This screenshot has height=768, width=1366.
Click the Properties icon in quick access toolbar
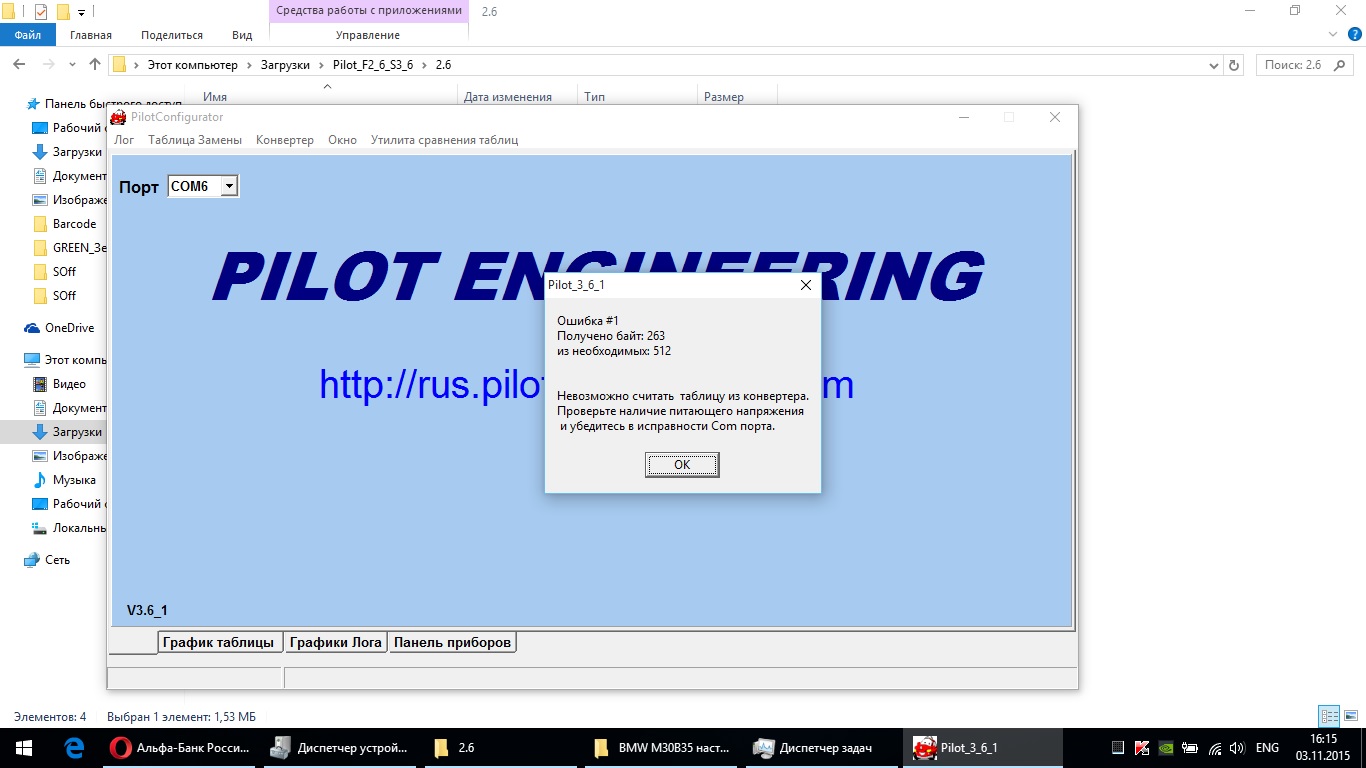click(41, 12)
